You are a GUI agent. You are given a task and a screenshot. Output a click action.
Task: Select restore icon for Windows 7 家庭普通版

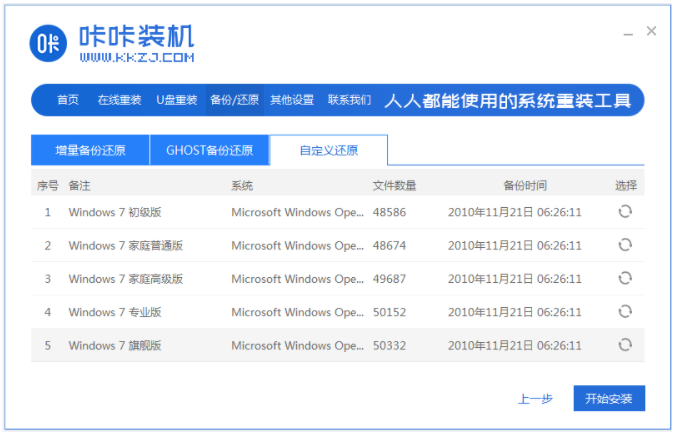coord(625,245)
